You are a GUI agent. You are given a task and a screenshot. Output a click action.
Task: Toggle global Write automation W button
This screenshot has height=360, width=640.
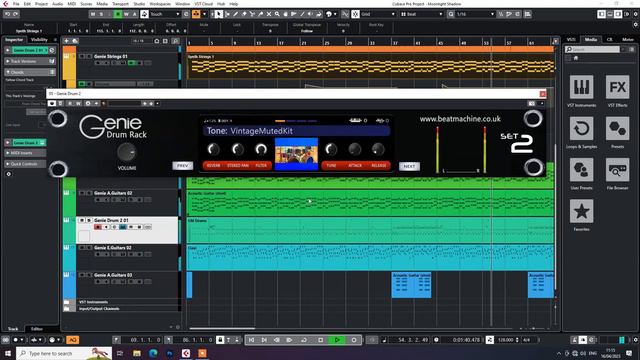[126, 14]
